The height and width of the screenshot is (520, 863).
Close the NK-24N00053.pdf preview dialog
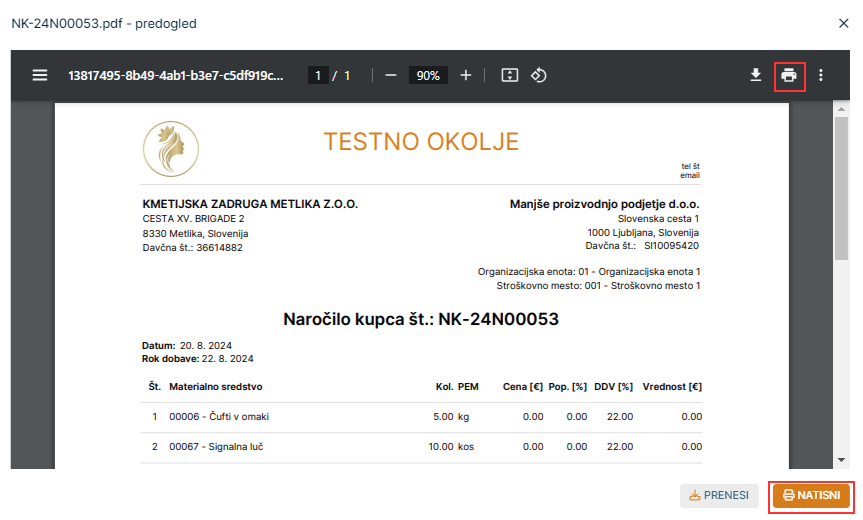[x=843, y=21]
